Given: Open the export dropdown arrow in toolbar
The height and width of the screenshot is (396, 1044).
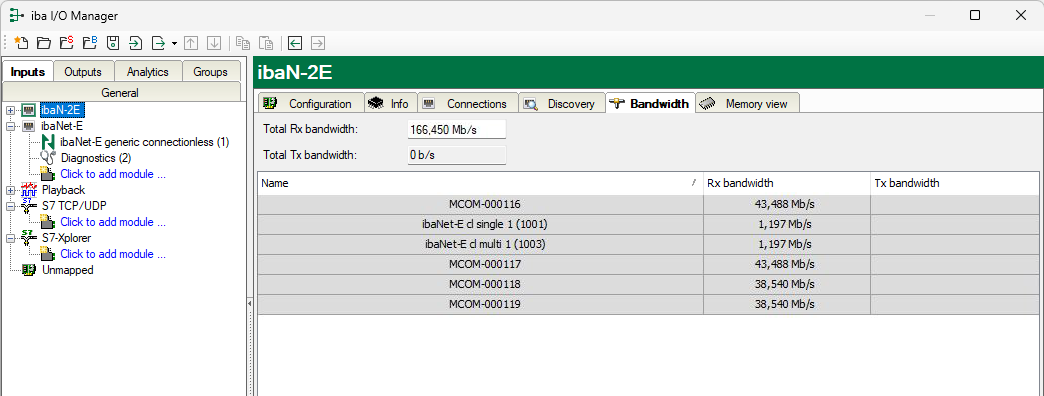Looking at the screenshot, I should click(x=174, y=43).
